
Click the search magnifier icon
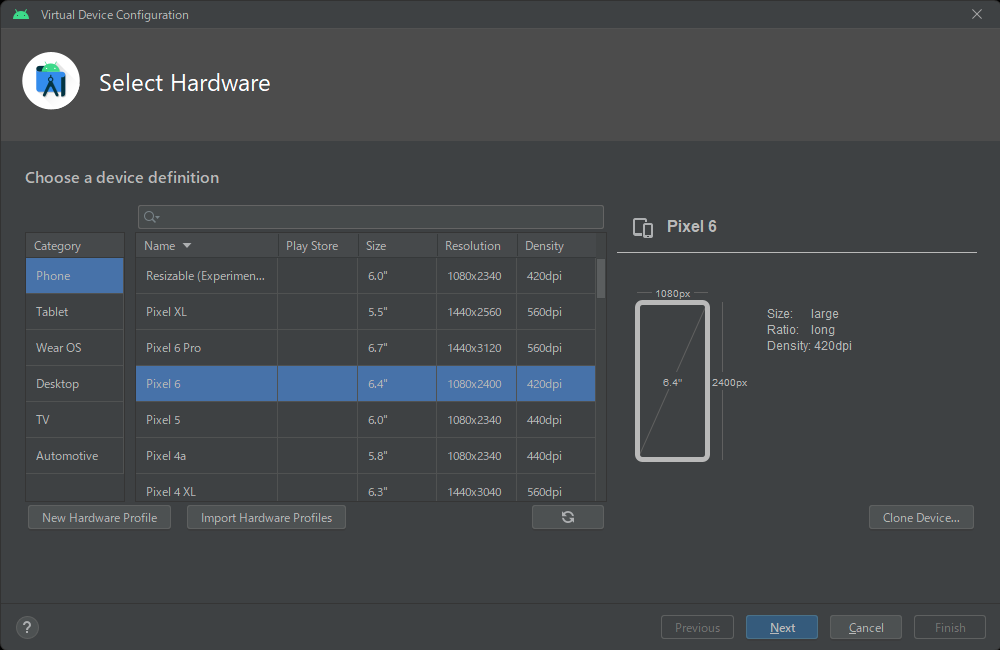click(x=151, y=217)
